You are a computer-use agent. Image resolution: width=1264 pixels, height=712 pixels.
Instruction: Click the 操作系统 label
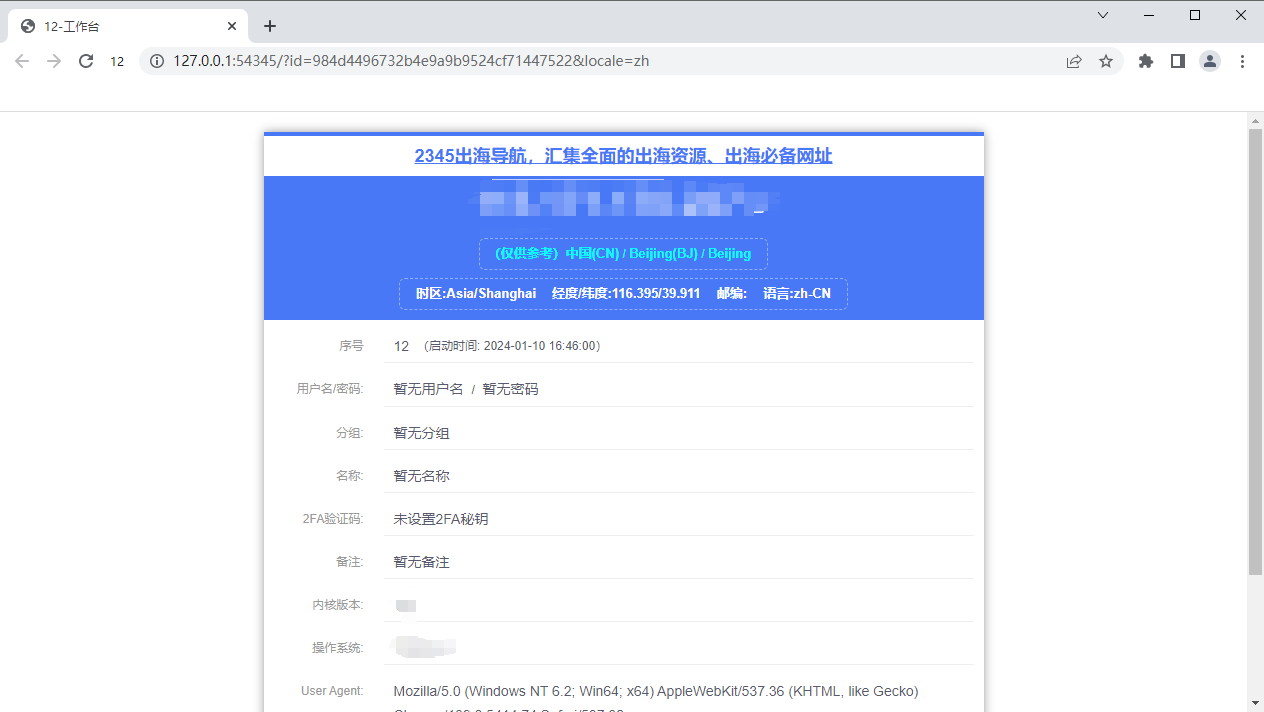pyautogui.click(x=338, y=648)
